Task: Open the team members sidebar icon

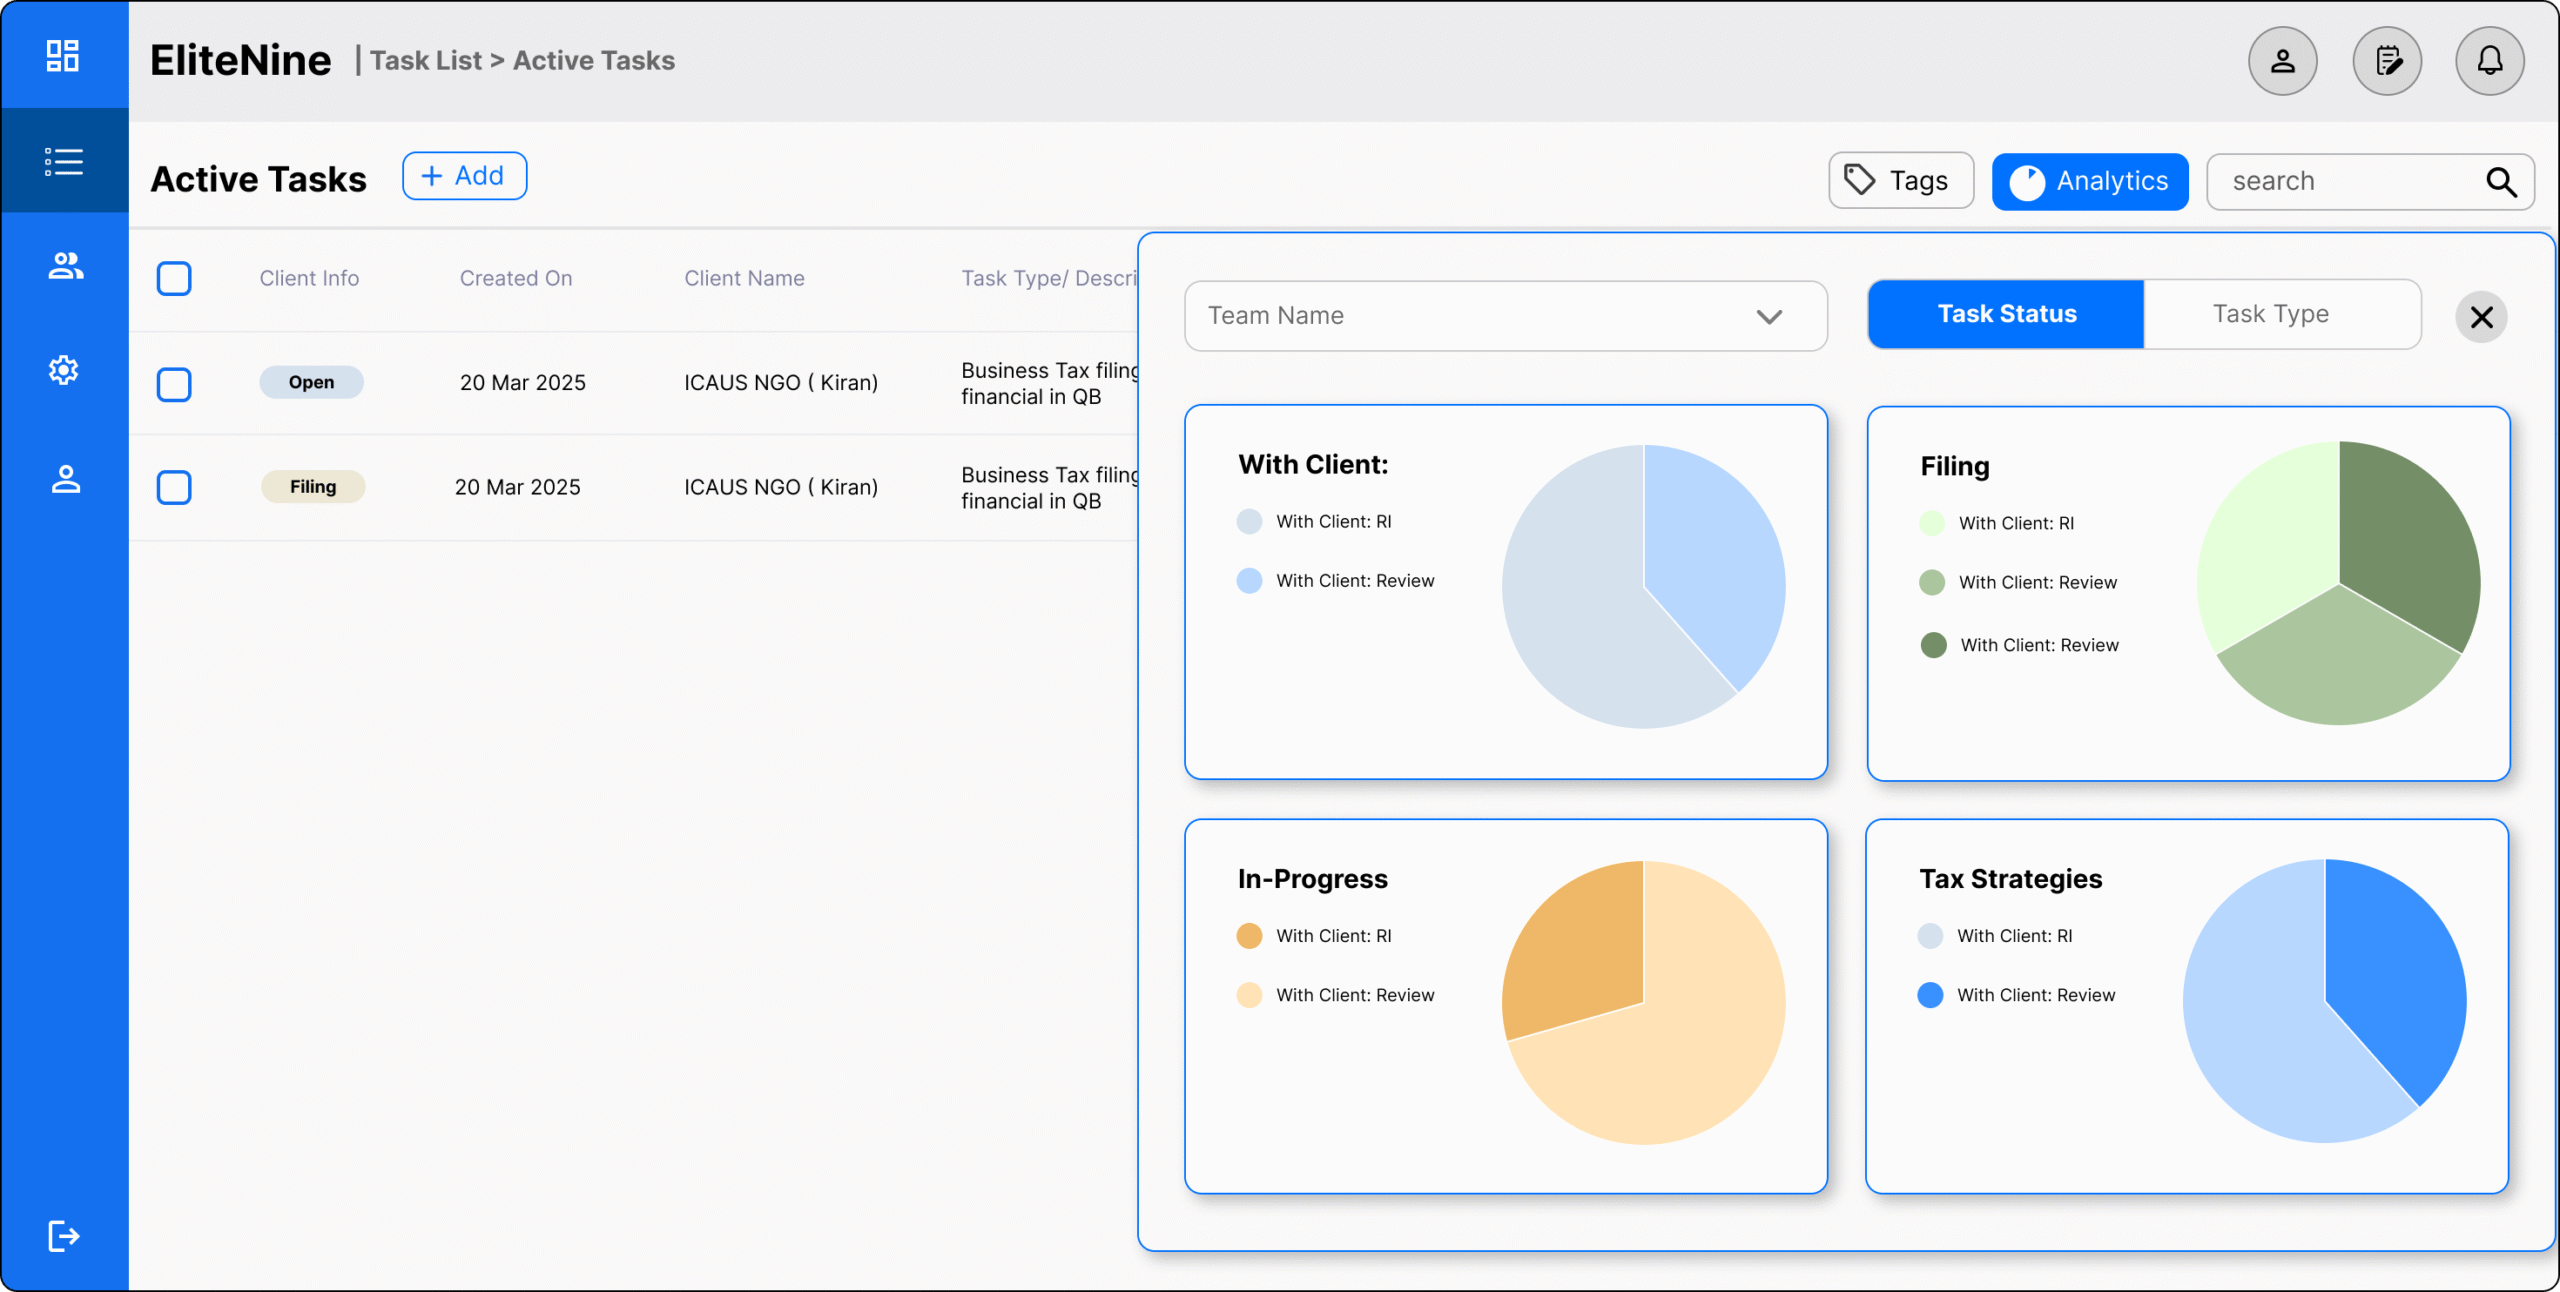Action: 65,266
